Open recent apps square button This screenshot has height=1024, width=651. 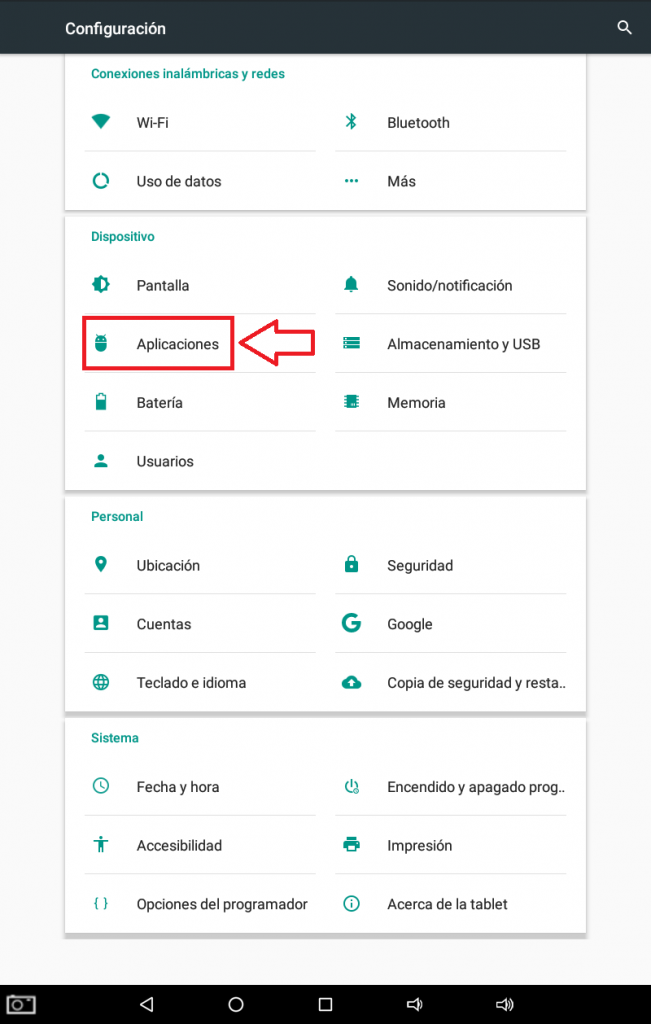(325, 1004)
